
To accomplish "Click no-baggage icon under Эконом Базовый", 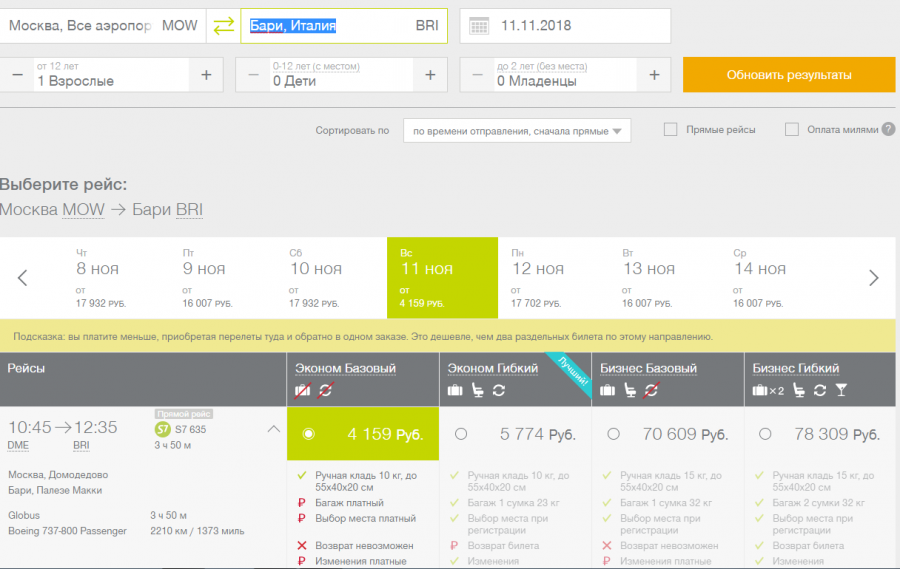I will point(302,390).
